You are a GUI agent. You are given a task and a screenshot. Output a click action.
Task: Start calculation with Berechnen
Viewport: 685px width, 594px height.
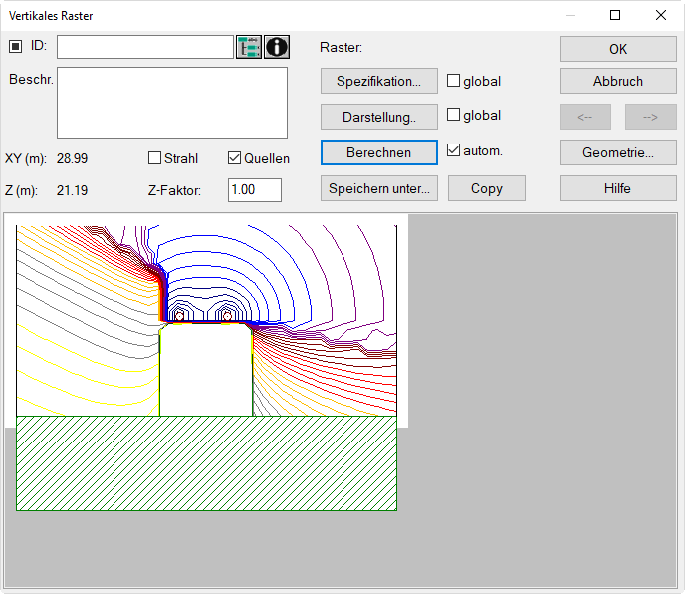(x=379, y=152)
